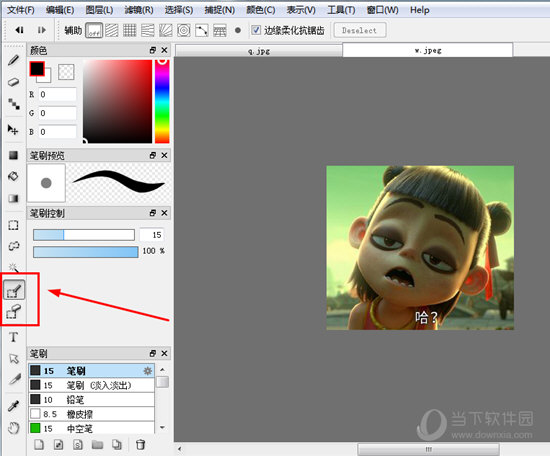
Task: Close the 笔刷控制 panel
Action: [164, 213]
